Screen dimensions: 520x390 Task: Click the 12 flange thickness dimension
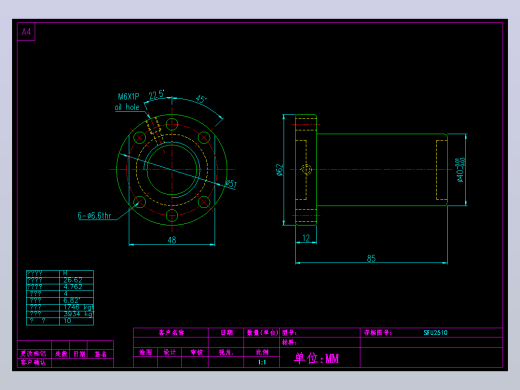(306, 238)
